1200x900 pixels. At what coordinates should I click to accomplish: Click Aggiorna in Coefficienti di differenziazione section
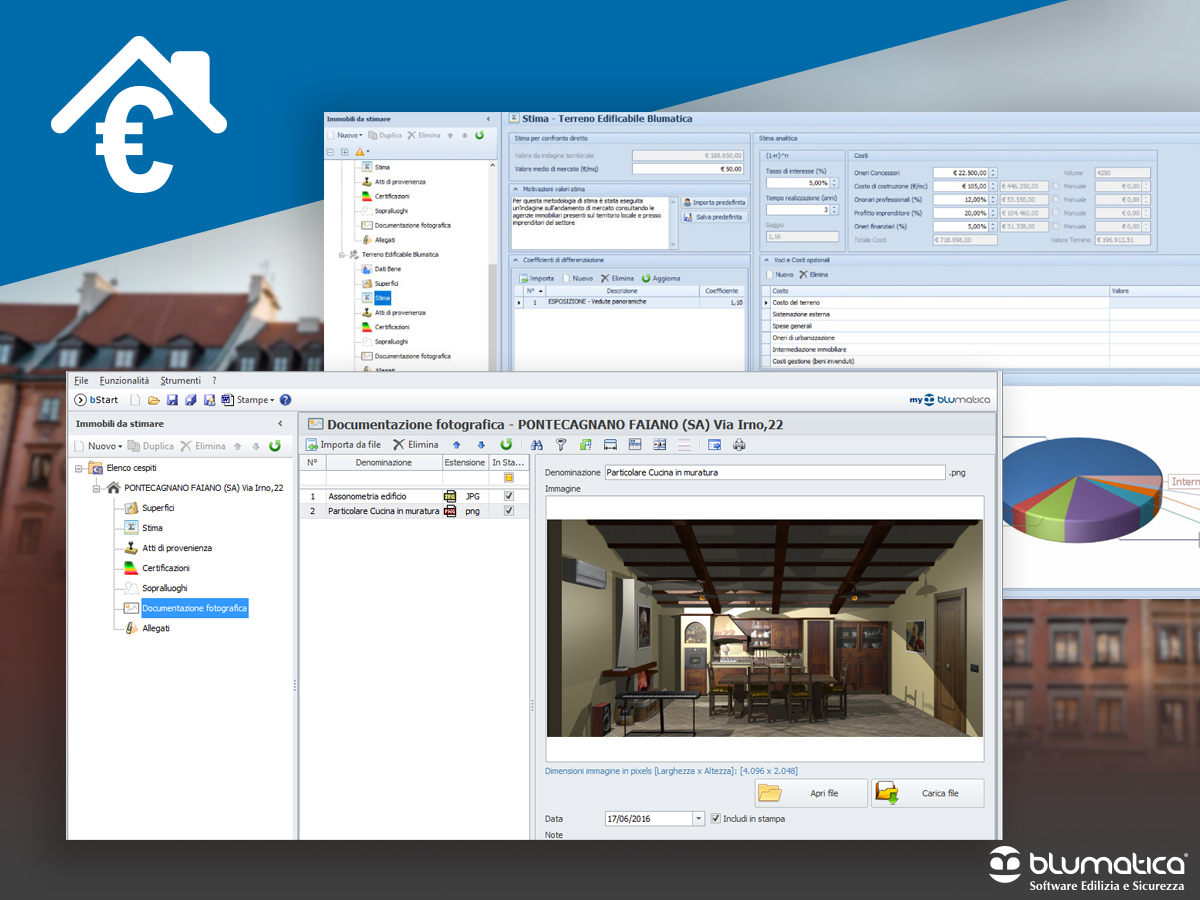point(660,278)
